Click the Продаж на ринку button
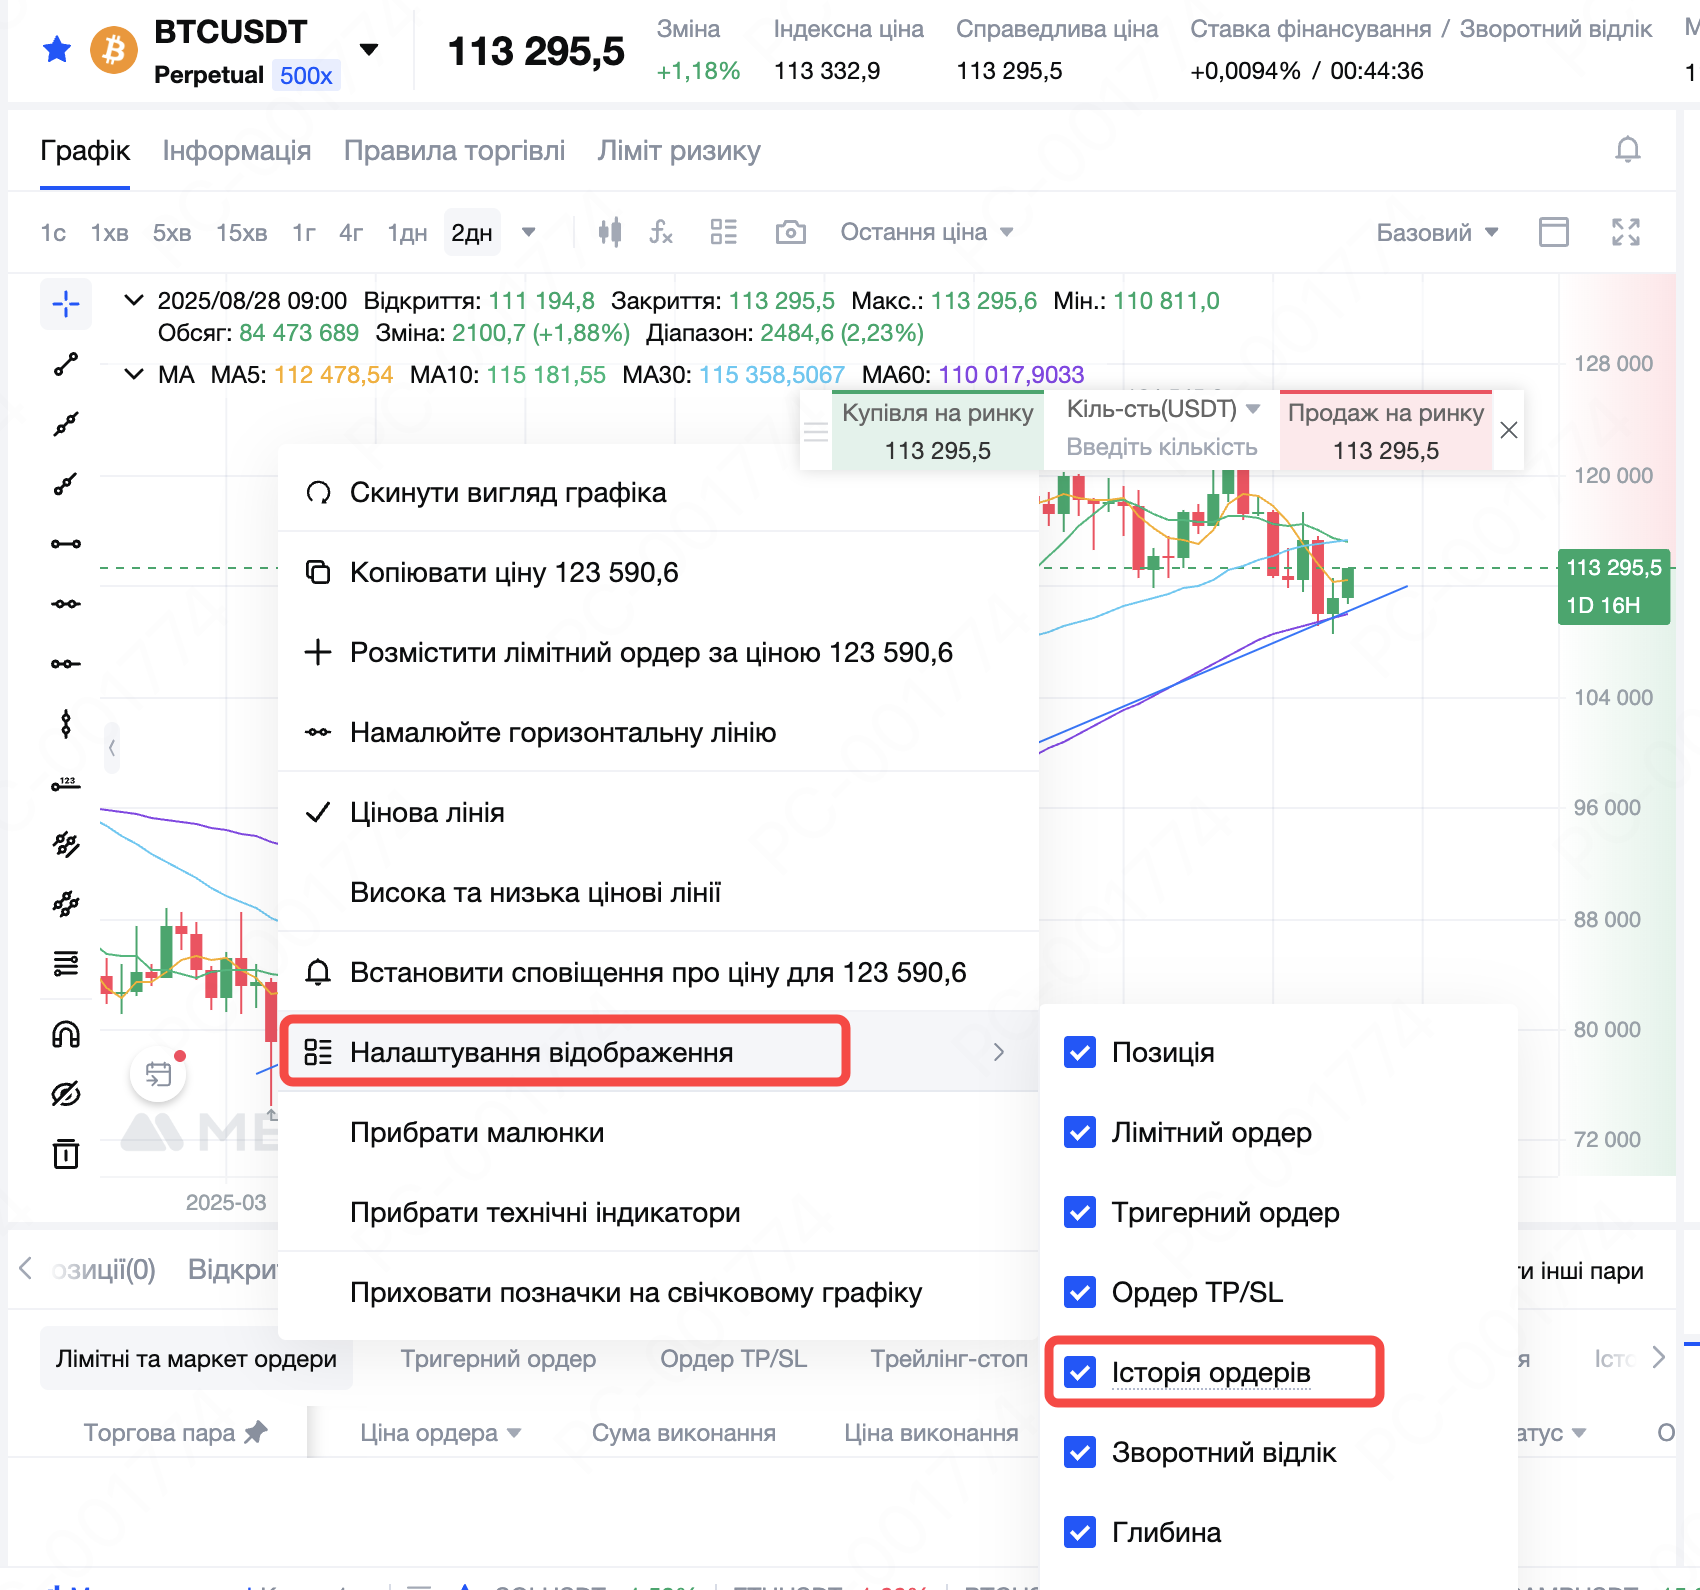This screenshot has height=1590, width=1700. point(1385,431)
